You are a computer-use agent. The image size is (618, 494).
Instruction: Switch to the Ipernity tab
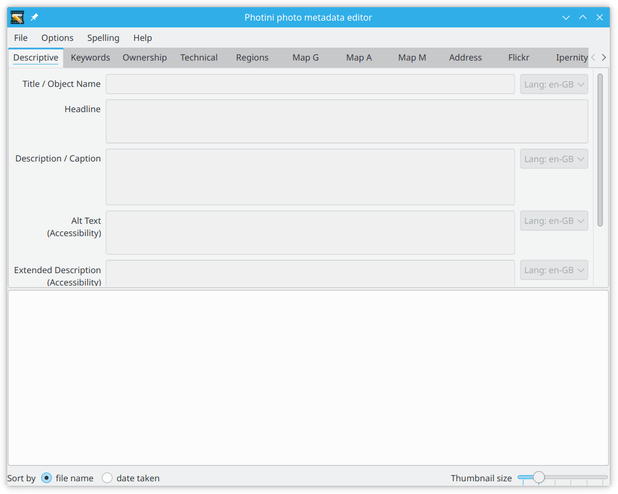coord(568,58)
